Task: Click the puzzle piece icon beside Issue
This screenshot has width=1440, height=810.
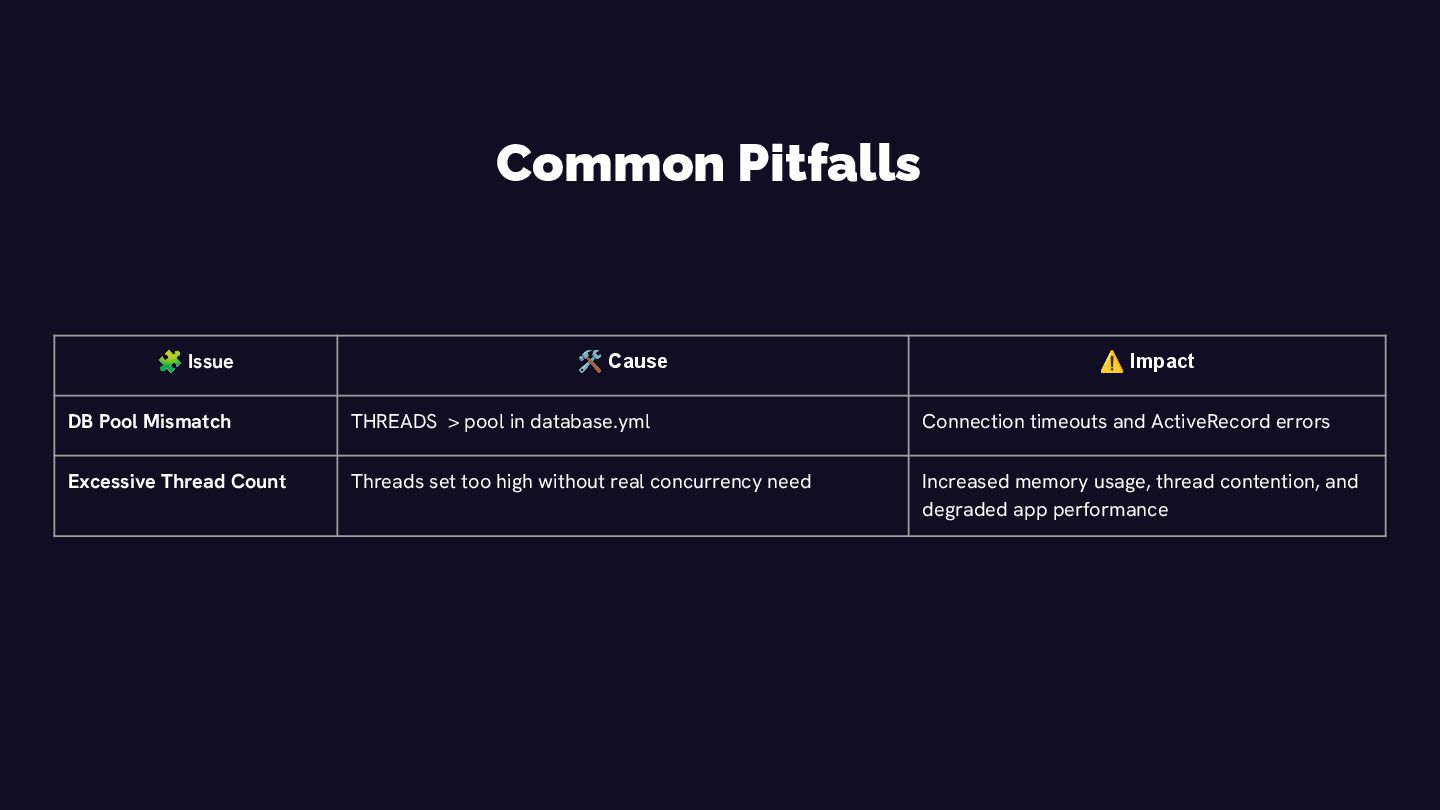Action: click(169, 362)
